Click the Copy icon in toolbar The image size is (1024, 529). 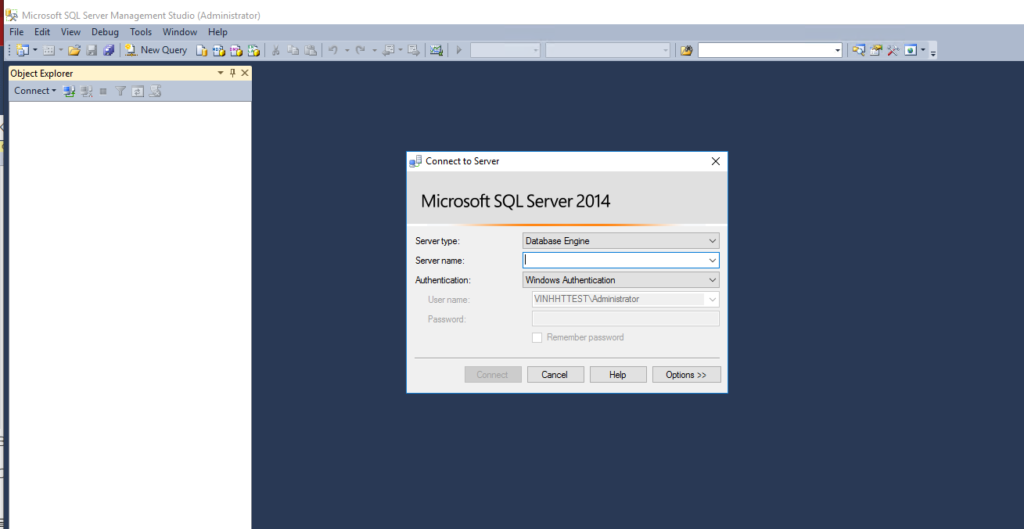293,50
